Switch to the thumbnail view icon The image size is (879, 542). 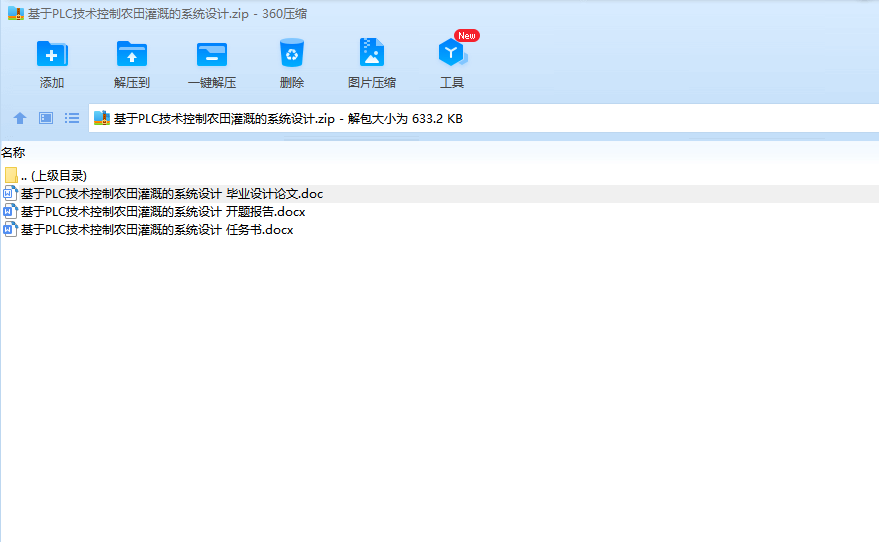pos(46,118)
